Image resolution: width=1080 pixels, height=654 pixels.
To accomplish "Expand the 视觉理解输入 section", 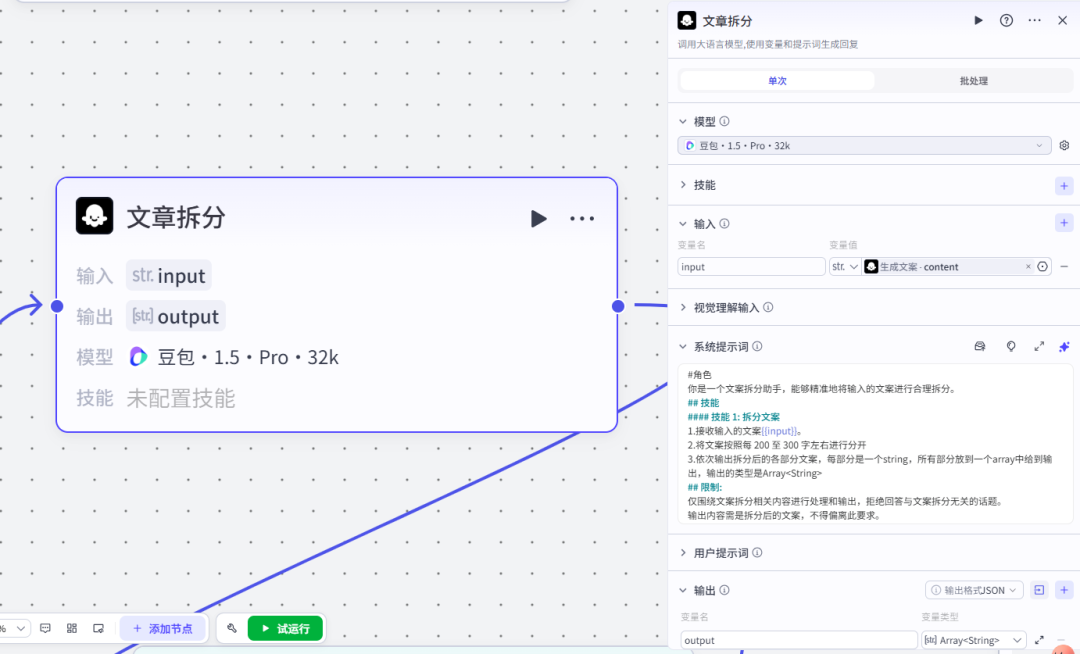I will [683, 307].
